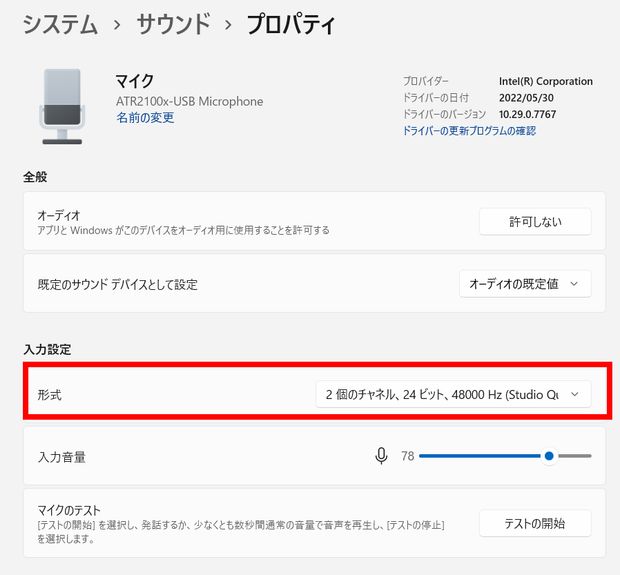This screenshot has height=575, width=620.
Task: Click the オーディオ permission row label
Action: pos(59,216)
